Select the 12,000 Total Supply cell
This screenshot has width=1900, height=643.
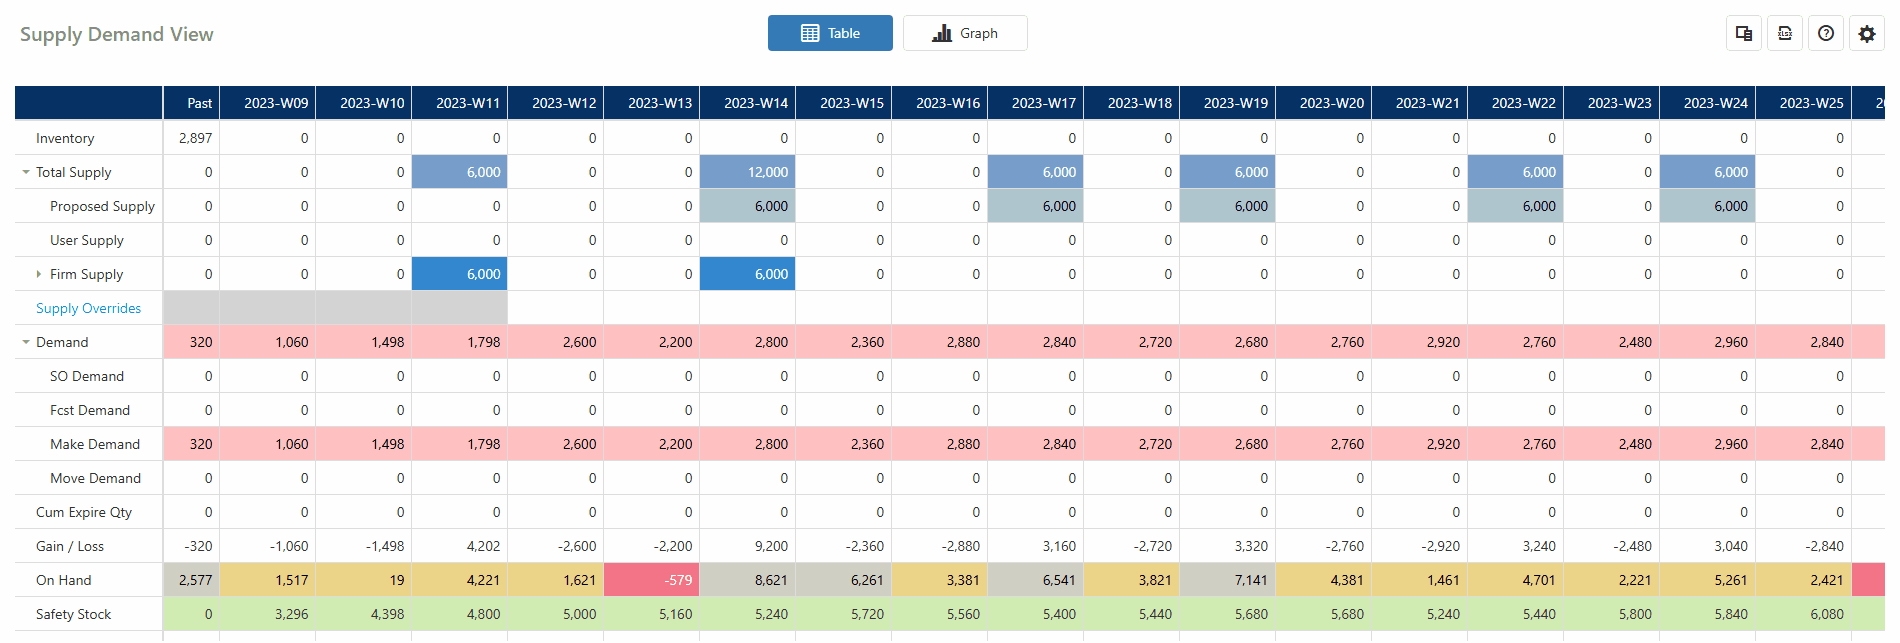pyautogui.click(x=747, y=172)
